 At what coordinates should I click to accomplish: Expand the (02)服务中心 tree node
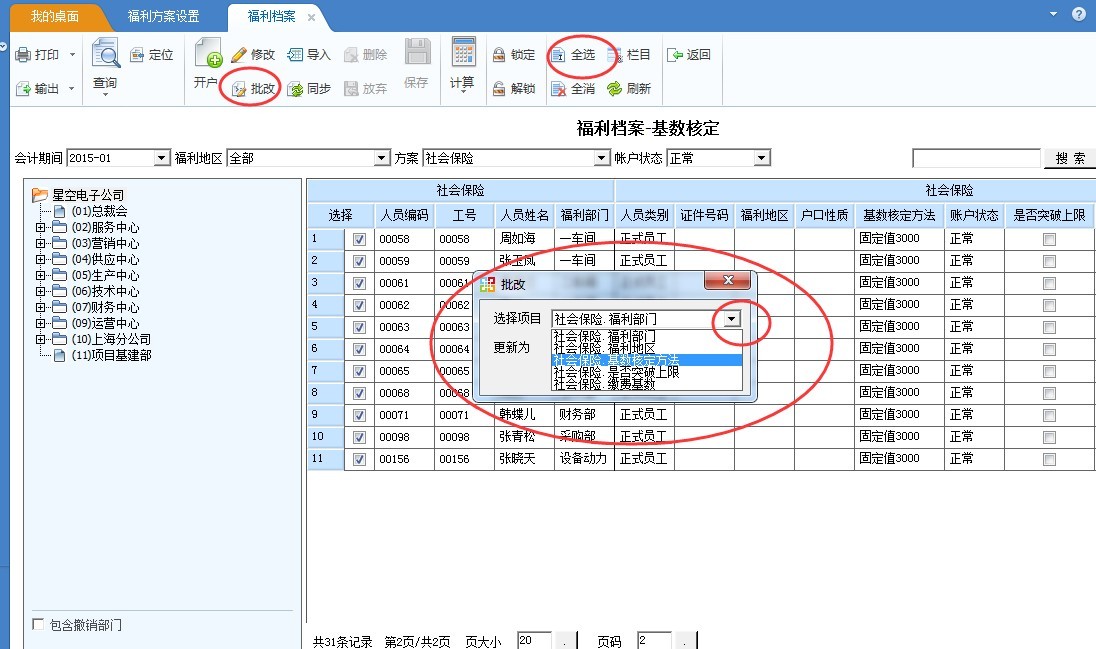coord(41,228)
